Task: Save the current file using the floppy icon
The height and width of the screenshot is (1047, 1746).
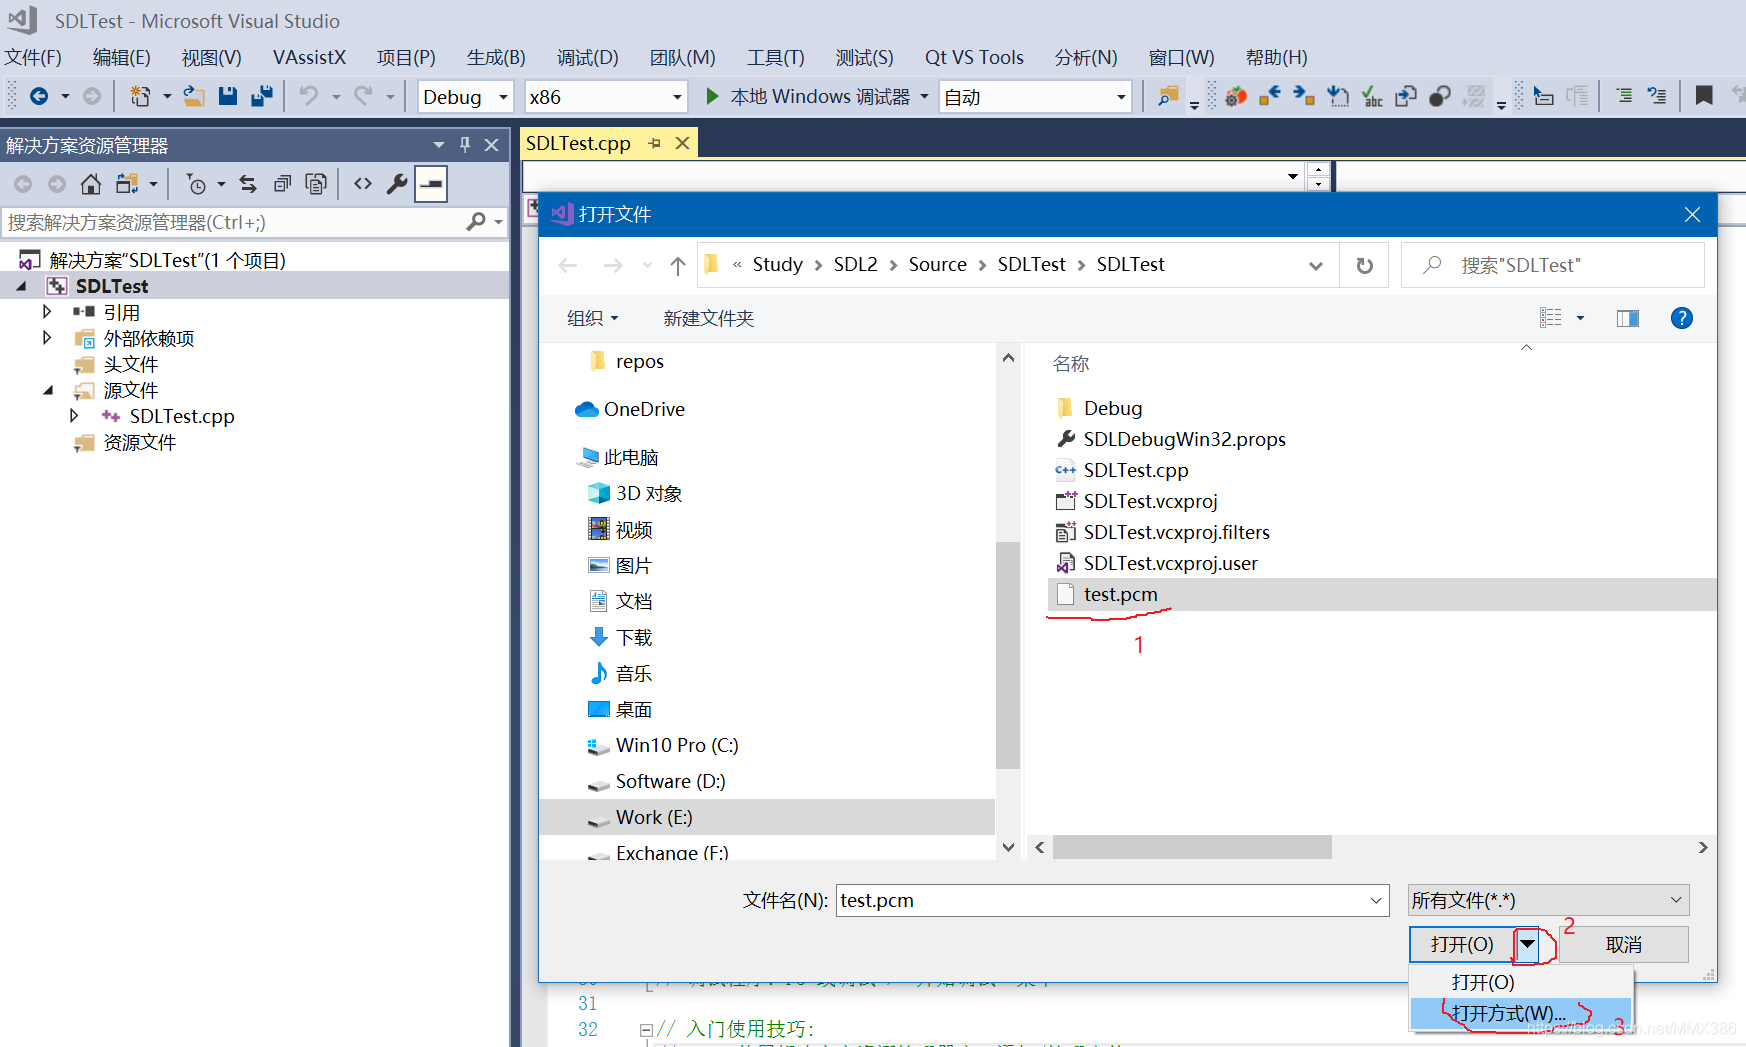Action: point(228,96)
